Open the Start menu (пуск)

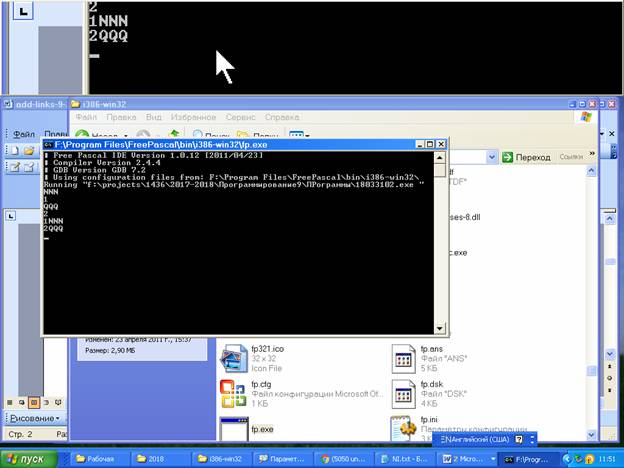pos(29,459)
